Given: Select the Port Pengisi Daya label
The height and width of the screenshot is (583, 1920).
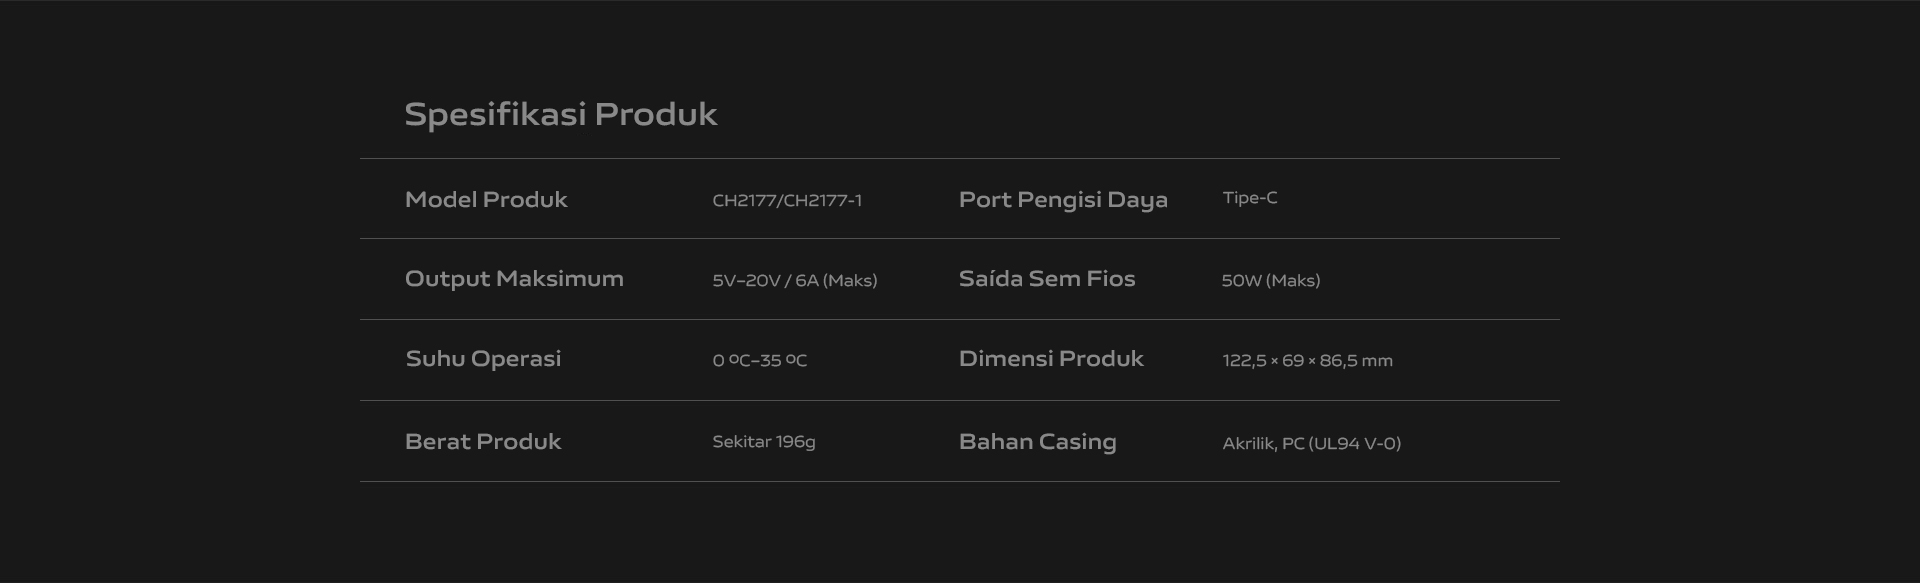Looking at the screenshot, I should point(1063,200).
